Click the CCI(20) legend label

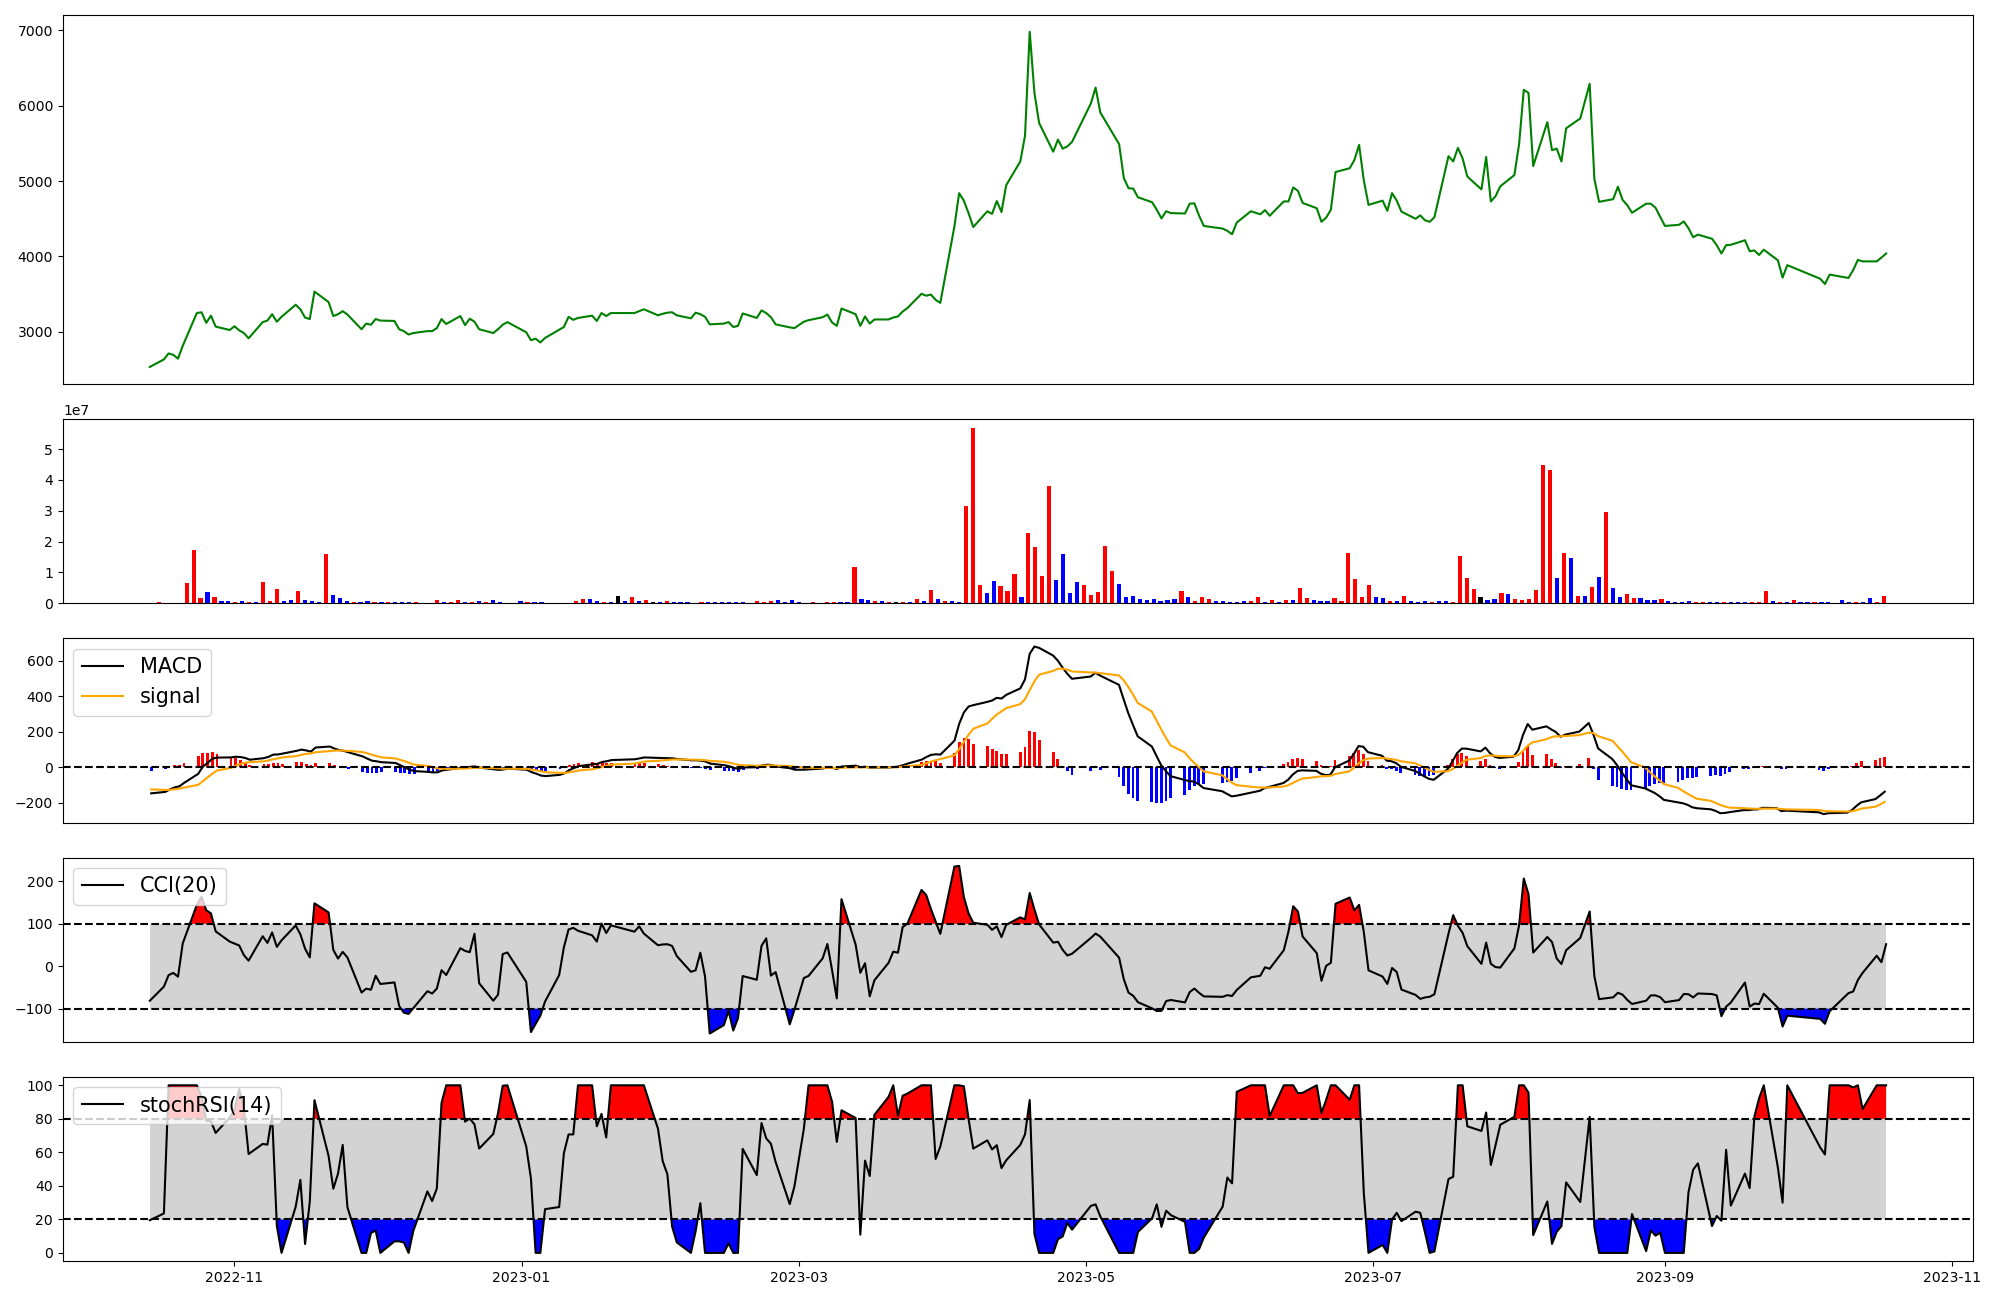coord(178,885)
